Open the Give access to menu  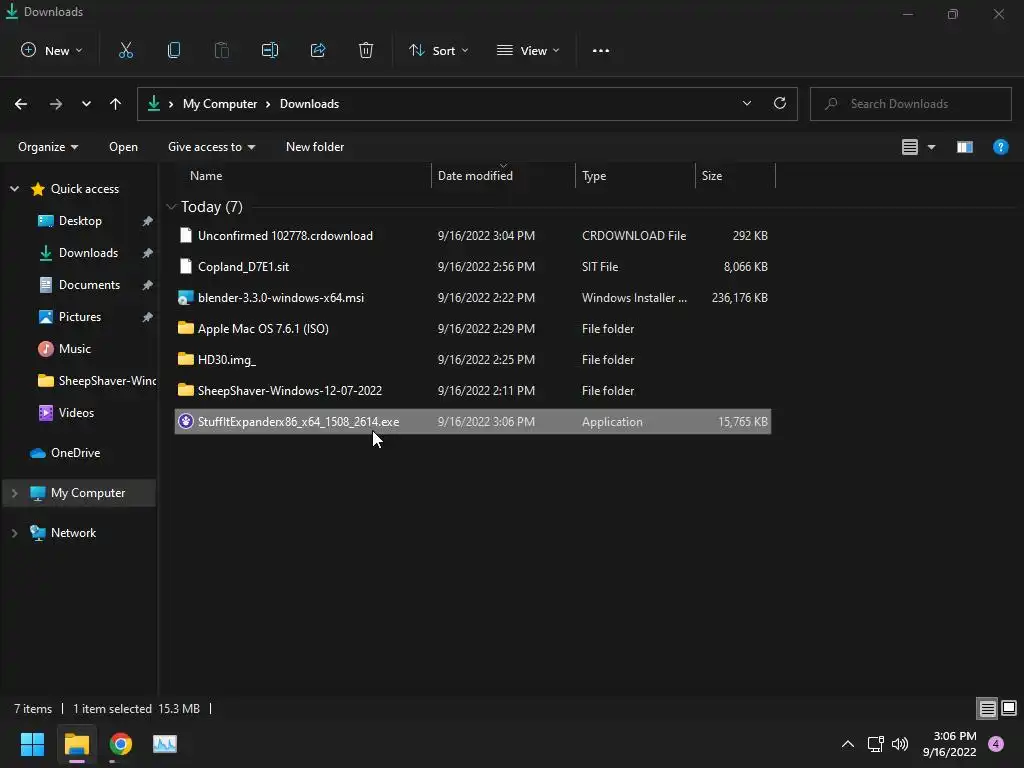click(211, 147)
